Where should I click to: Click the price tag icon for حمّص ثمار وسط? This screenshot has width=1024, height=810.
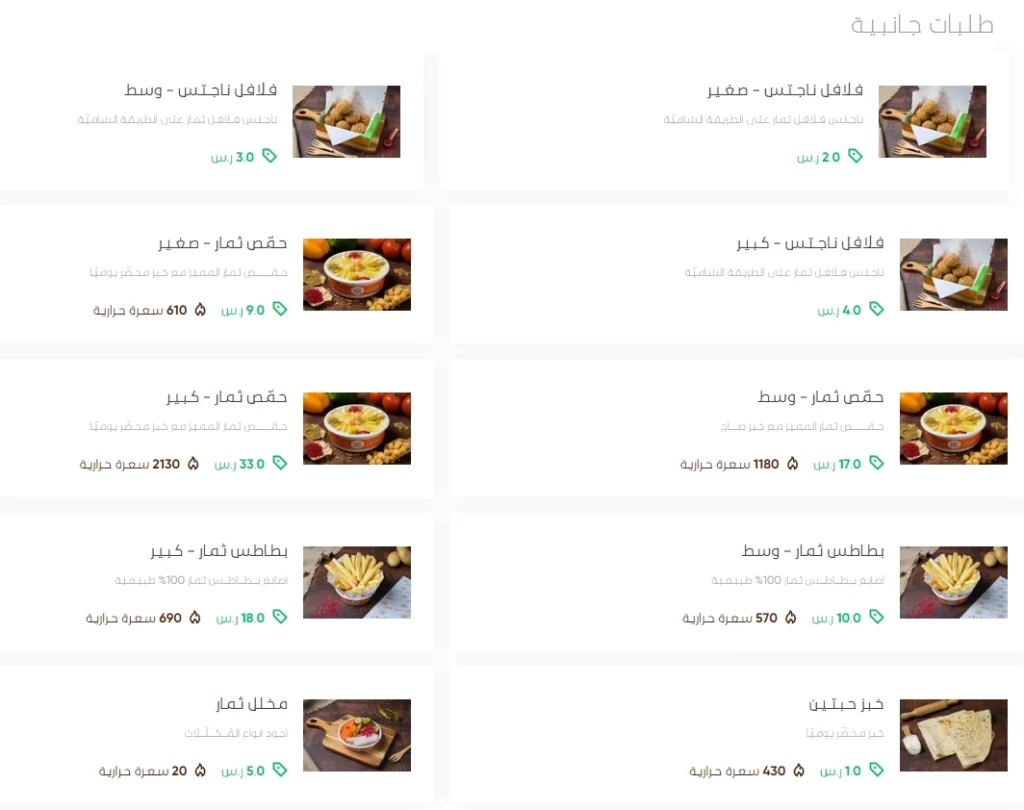pos(876,462)
